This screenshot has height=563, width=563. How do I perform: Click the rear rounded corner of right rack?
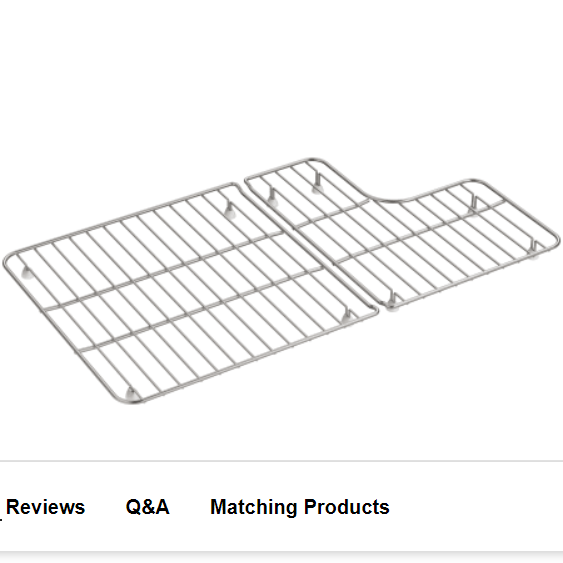[x=312, y=160]
